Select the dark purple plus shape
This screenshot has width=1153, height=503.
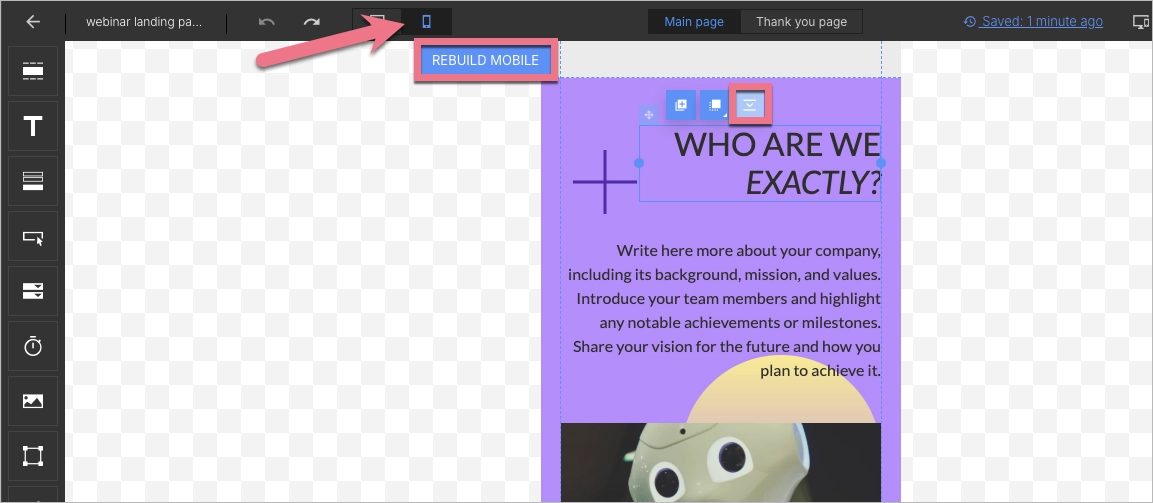point(604,182)
